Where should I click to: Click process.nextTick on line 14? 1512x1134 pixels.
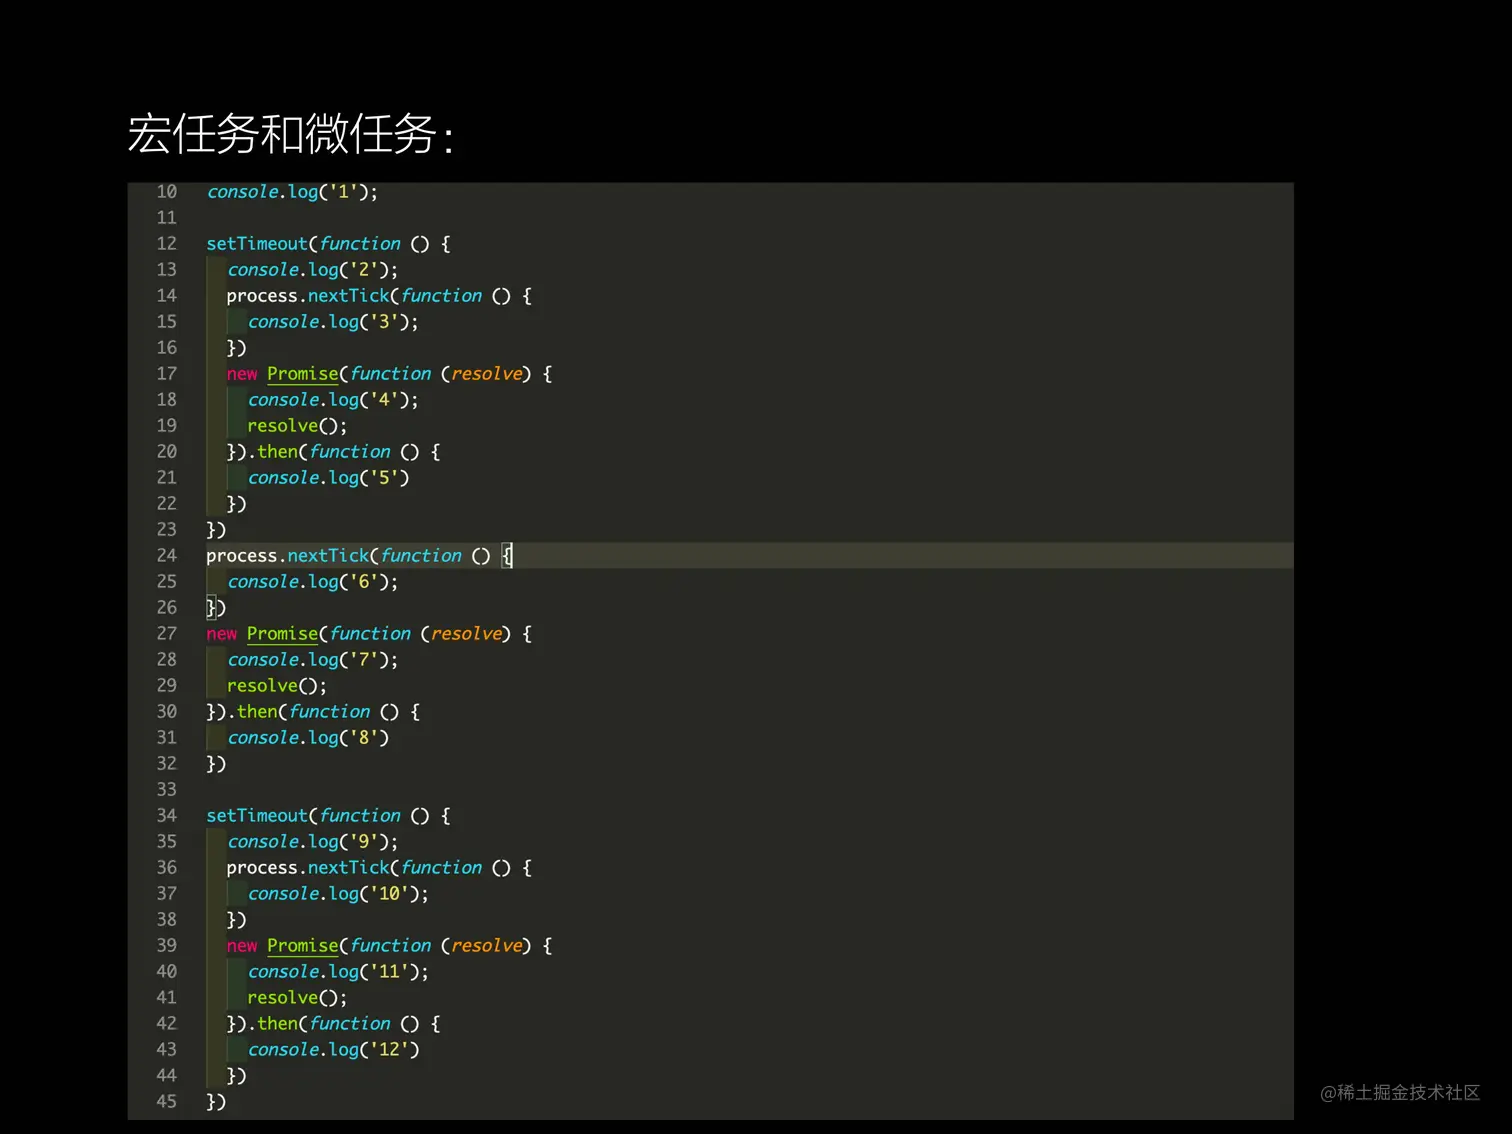(307, 296)
